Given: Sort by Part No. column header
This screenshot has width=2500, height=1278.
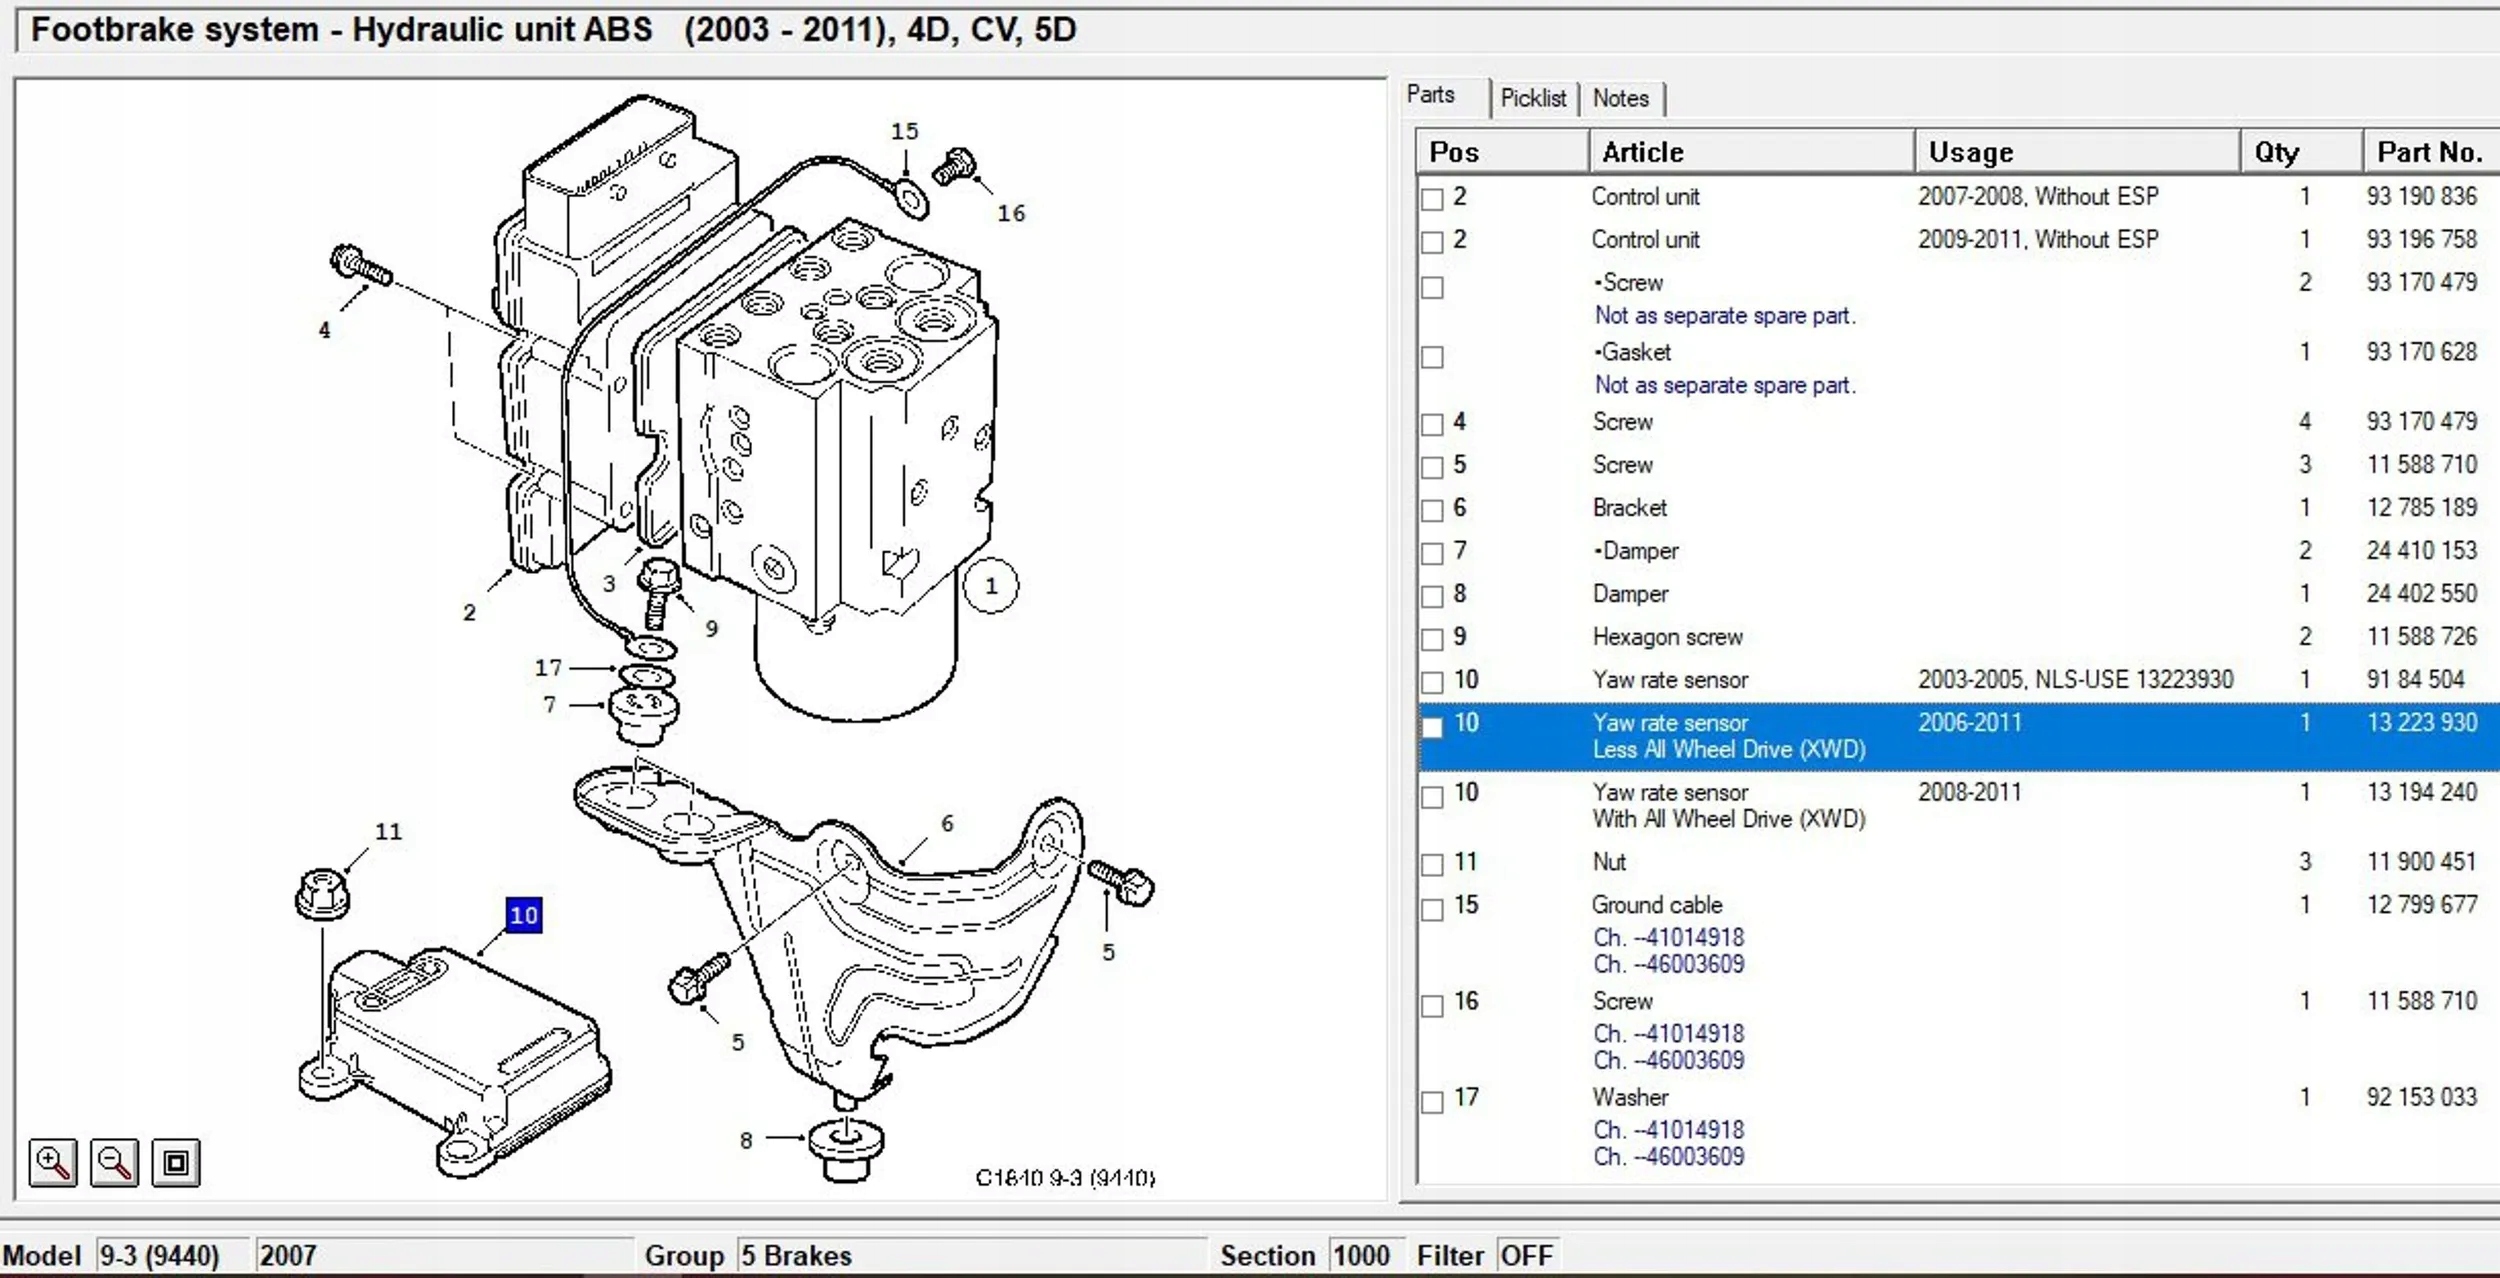Looking at the screenshot, I should tap(2428, 152).
